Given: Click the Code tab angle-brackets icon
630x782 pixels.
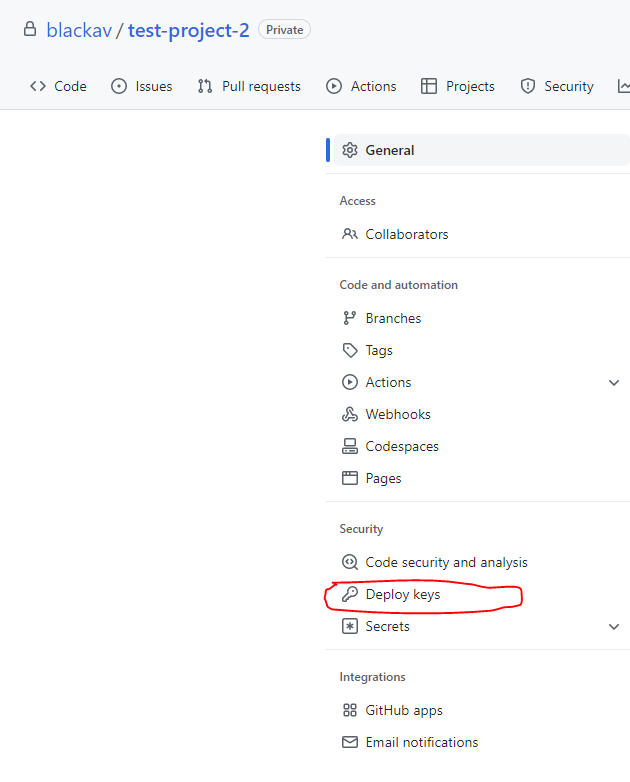Looking at the screenshot, I should pyautogui.click(x=38, y=86).
